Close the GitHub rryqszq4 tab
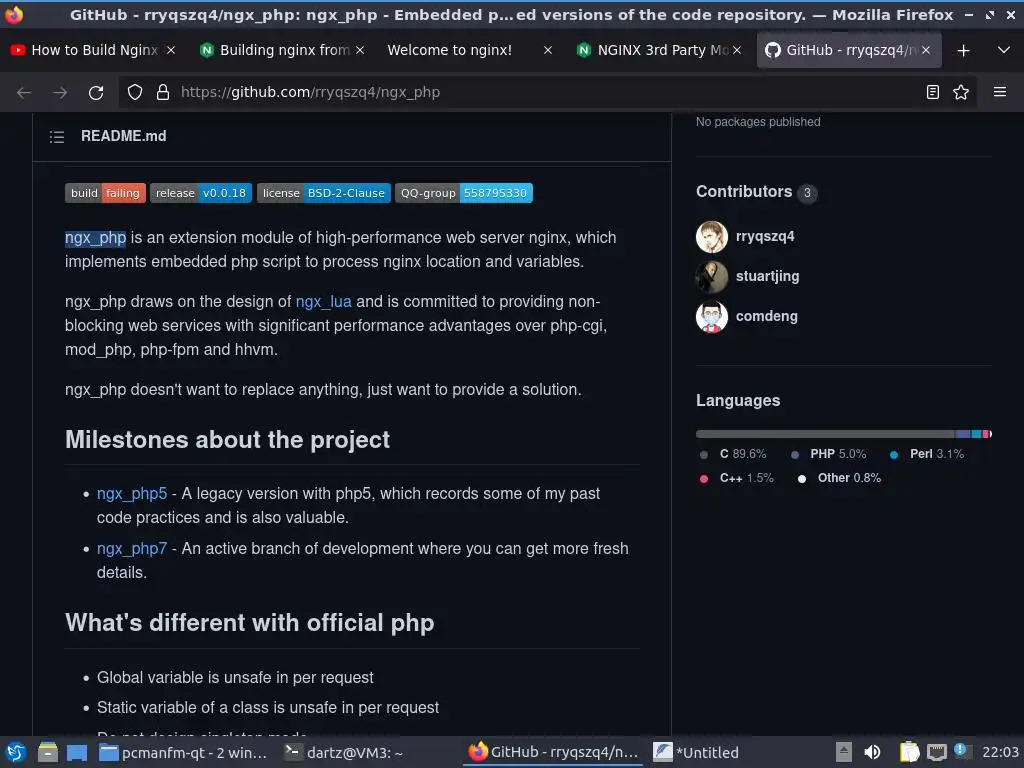This screenshot has height=768, width=1024. [x=925, y=50]
